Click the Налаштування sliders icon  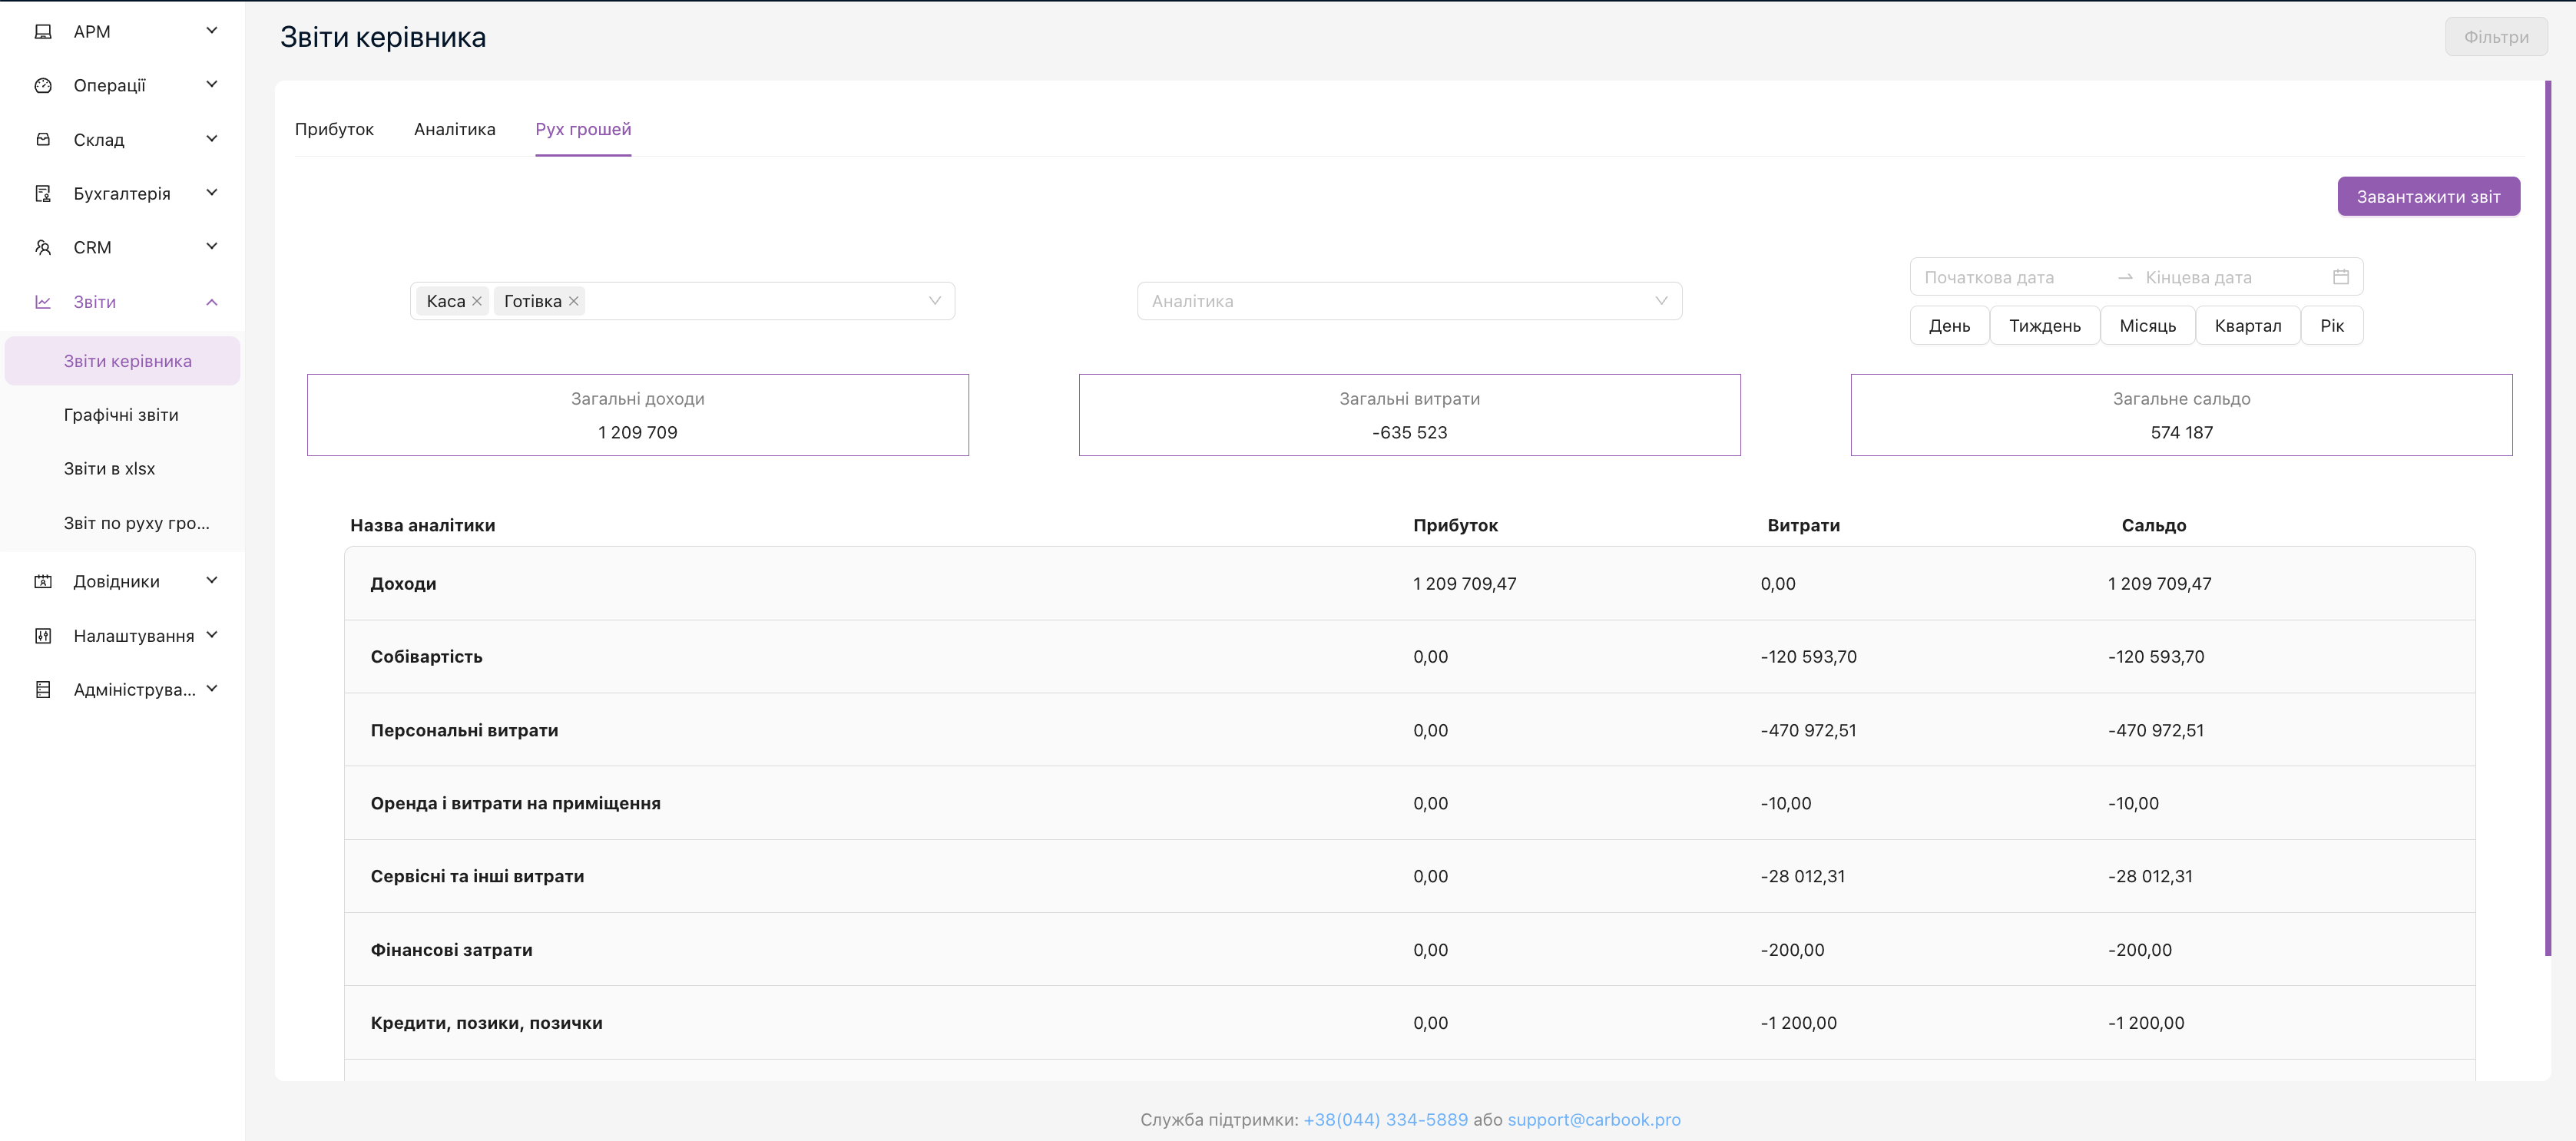[x=43, y=636]
